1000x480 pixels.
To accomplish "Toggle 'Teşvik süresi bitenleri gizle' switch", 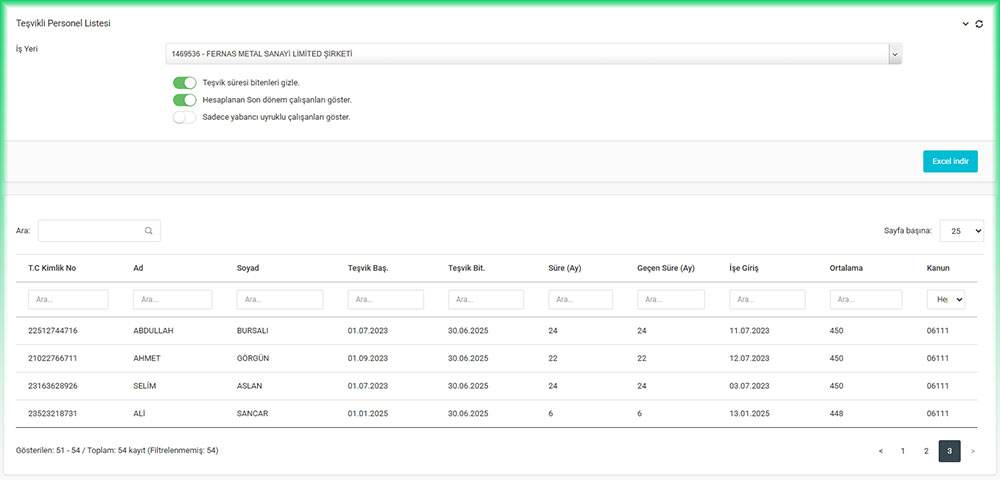I will tap(184, 83).
